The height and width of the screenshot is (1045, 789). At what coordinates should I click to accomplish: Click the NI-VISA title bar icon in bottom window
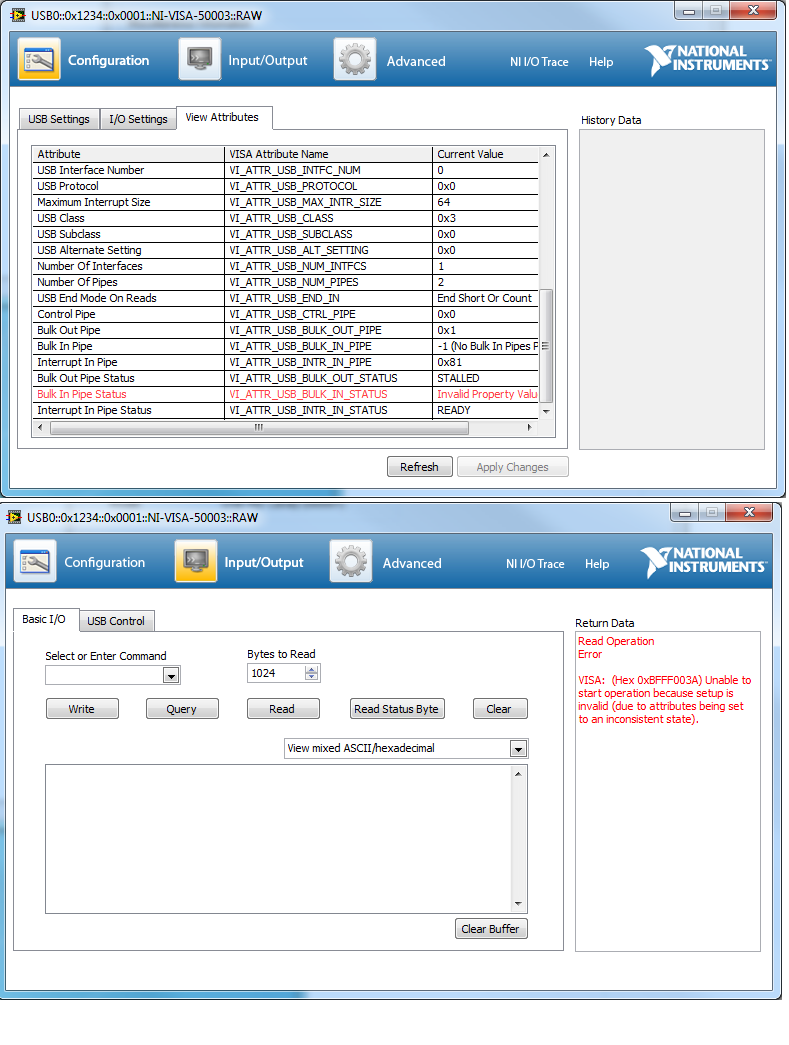(14, 517)
